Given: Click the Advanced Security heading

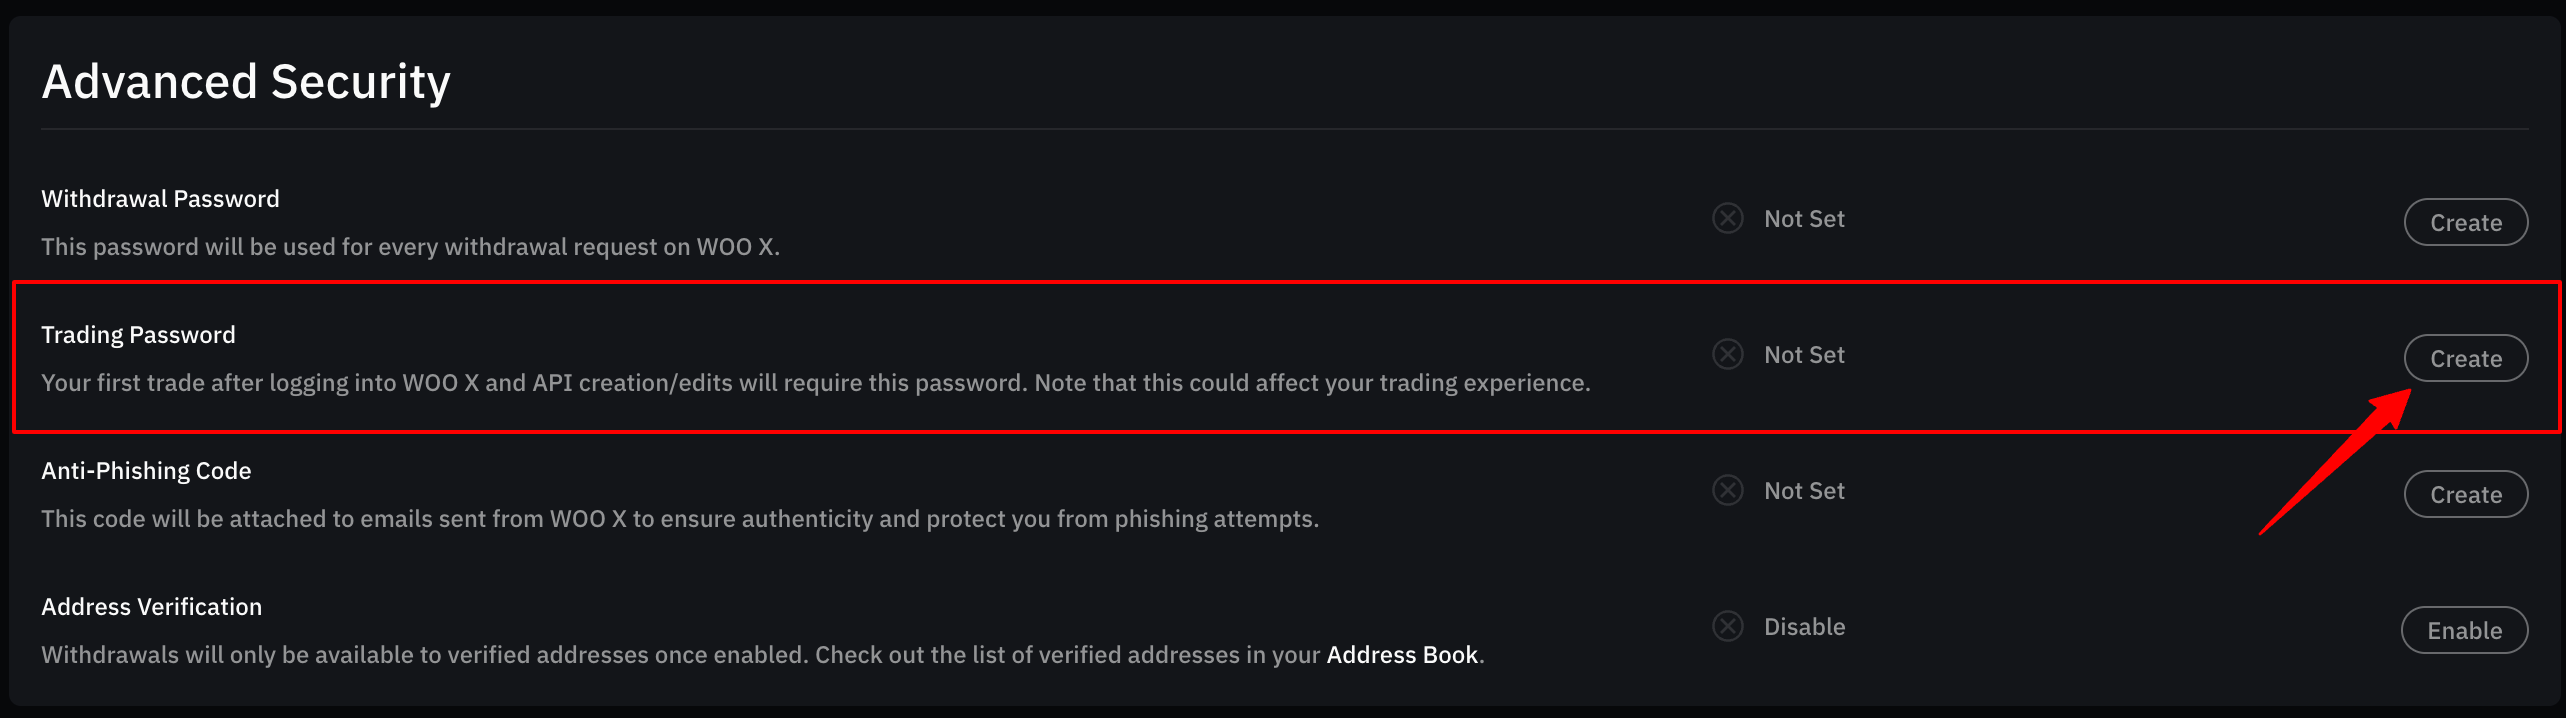Looking at the screenshot, I should point(246,82).
